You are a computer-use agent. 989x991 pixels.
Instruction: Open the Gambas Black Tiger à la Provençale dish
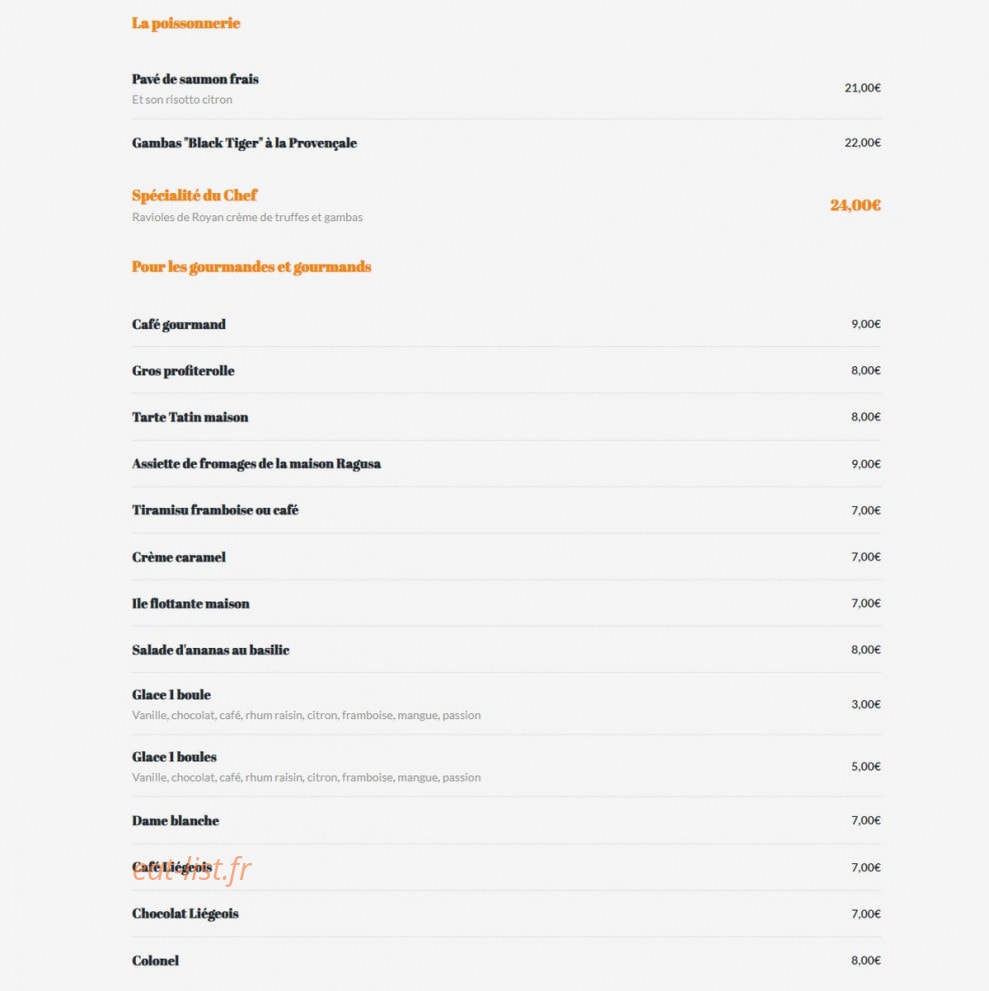point(244,143)
